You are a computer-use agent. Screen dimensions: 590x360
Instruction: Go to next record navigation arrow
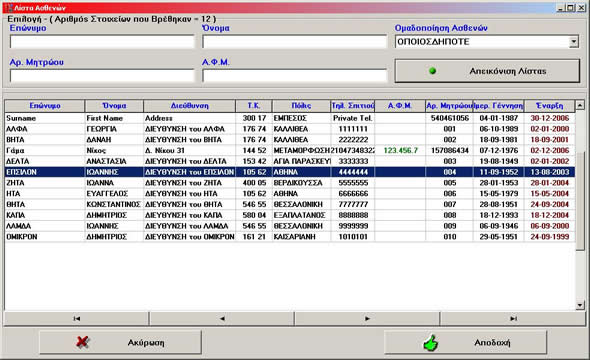coord(367,319)
